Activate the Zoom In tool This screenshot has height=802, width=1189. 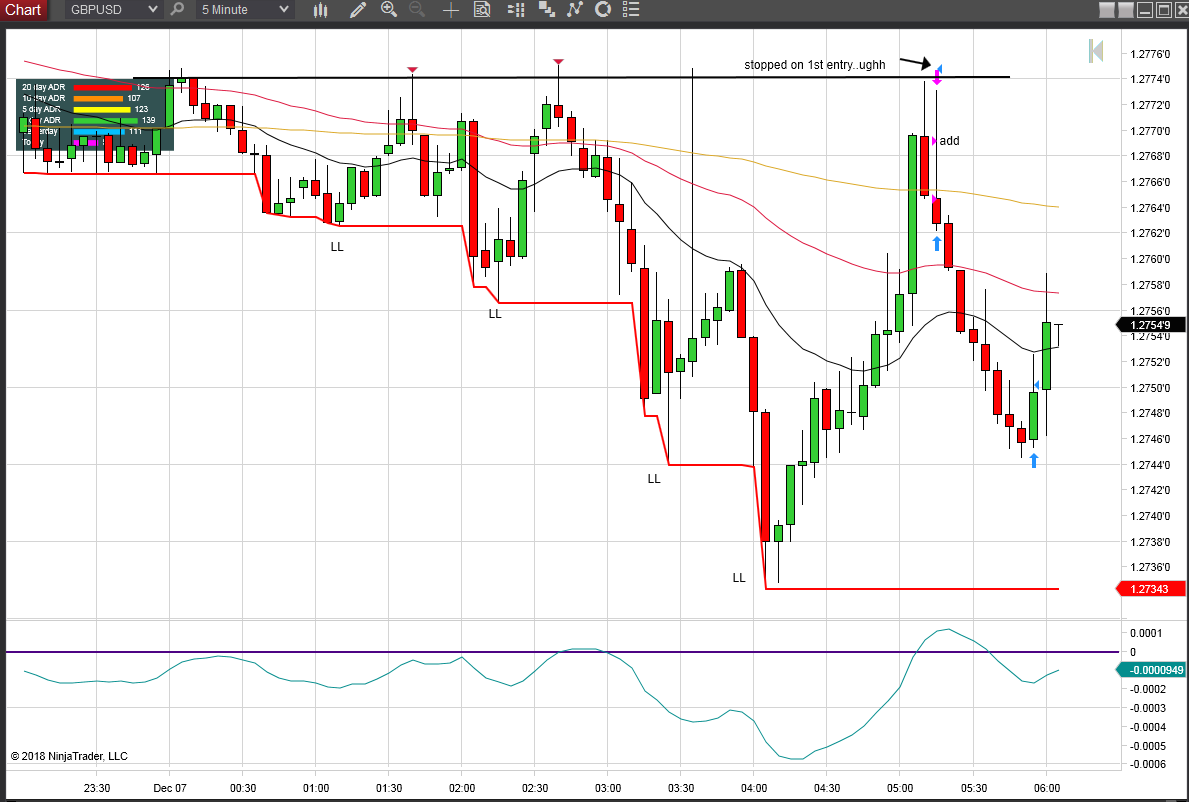pos(389,10)
